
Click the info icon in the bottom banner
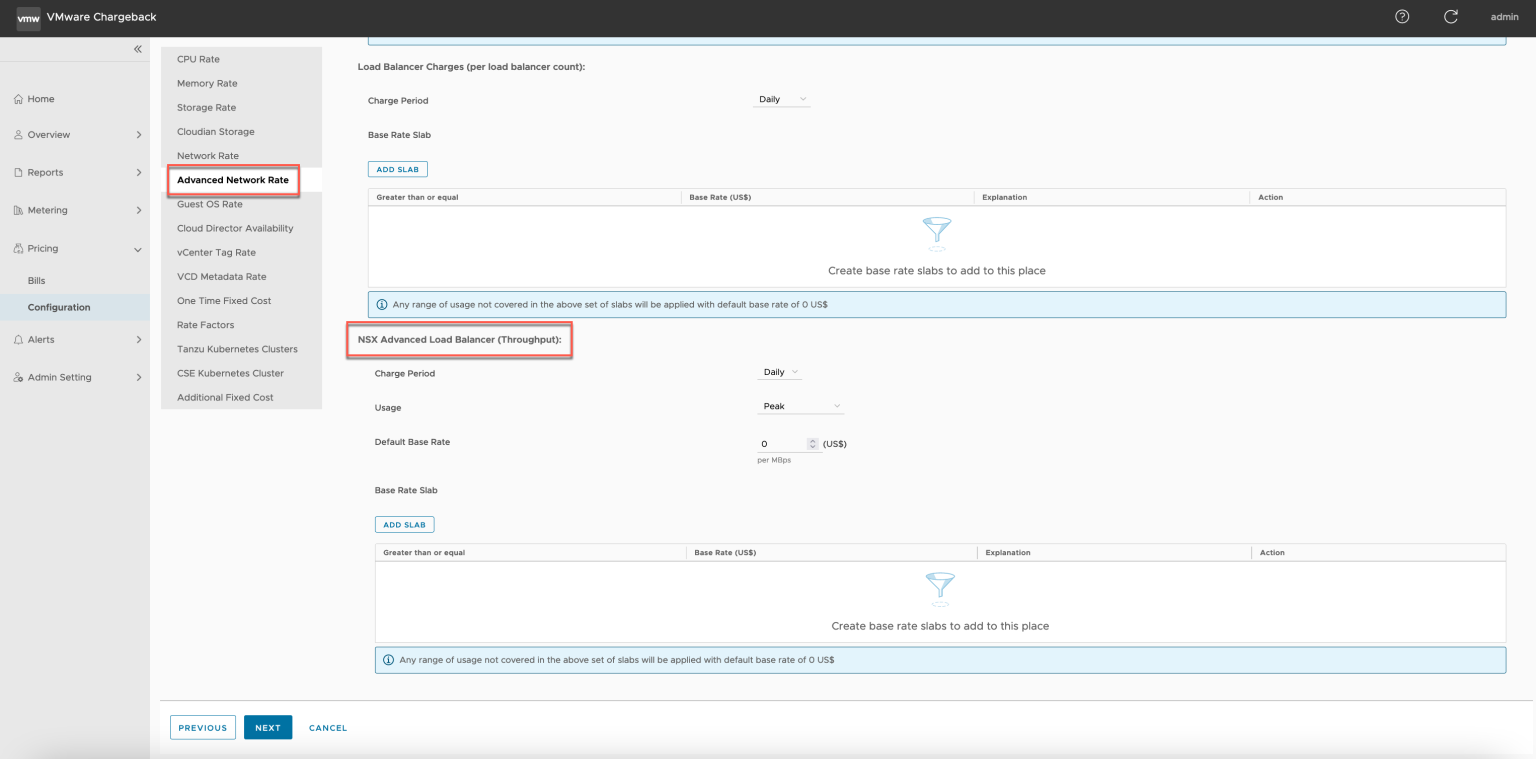[387, 660]
